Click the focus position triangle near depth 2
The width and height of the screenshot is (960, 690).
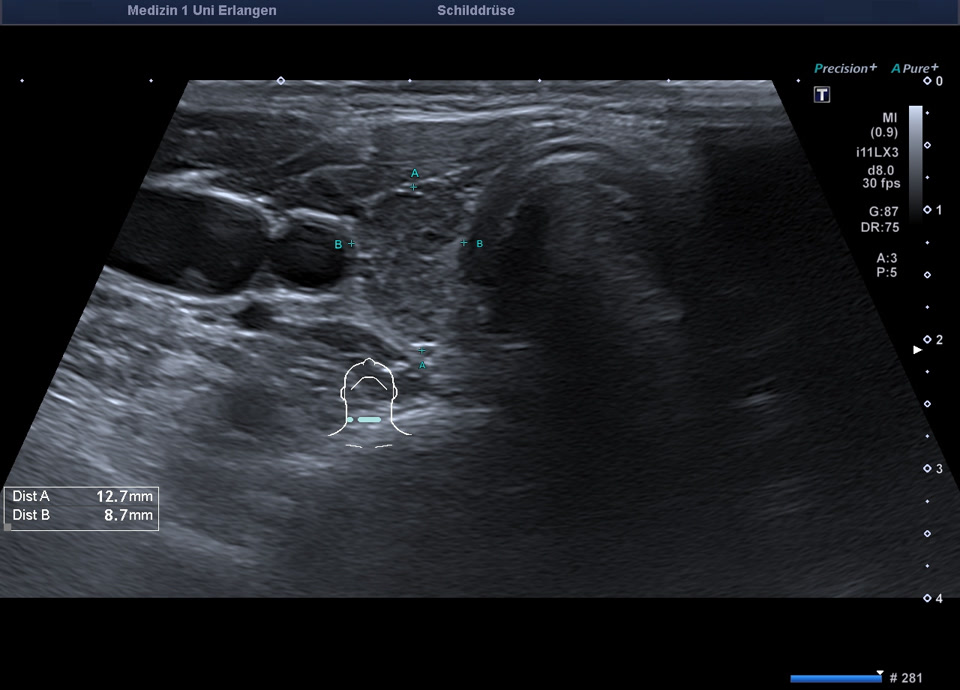point(917,349)
